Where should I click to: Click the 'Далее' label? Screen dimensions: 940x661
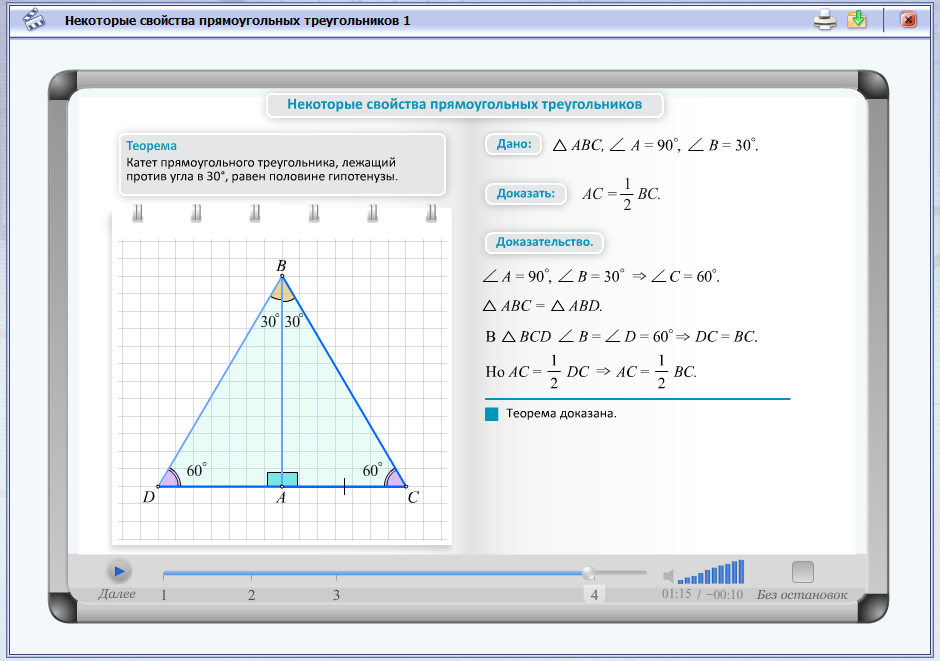[x=117, y=594]
